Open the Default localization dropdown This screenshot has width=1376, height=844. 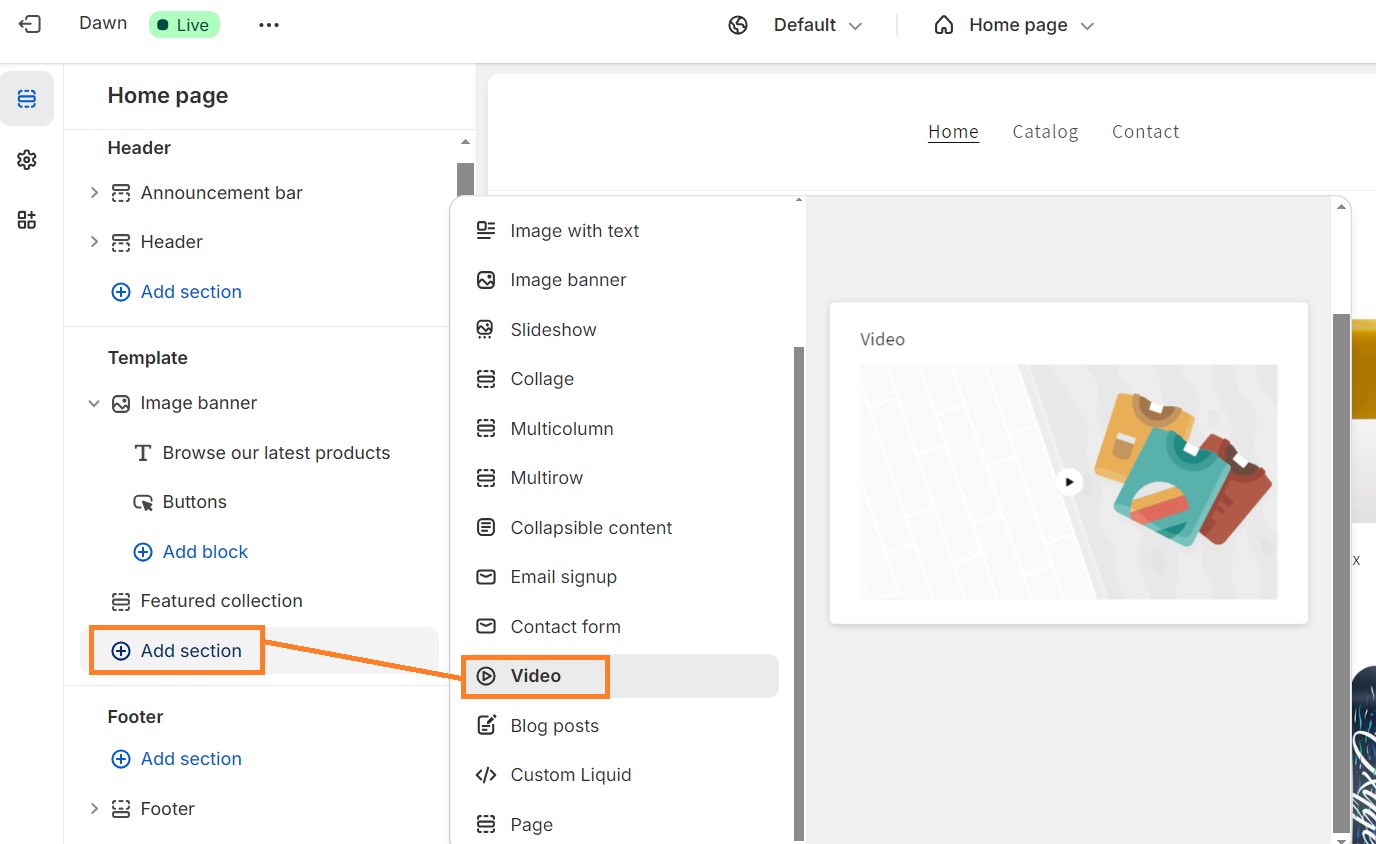pyautogui.click(x=817, y=24)
